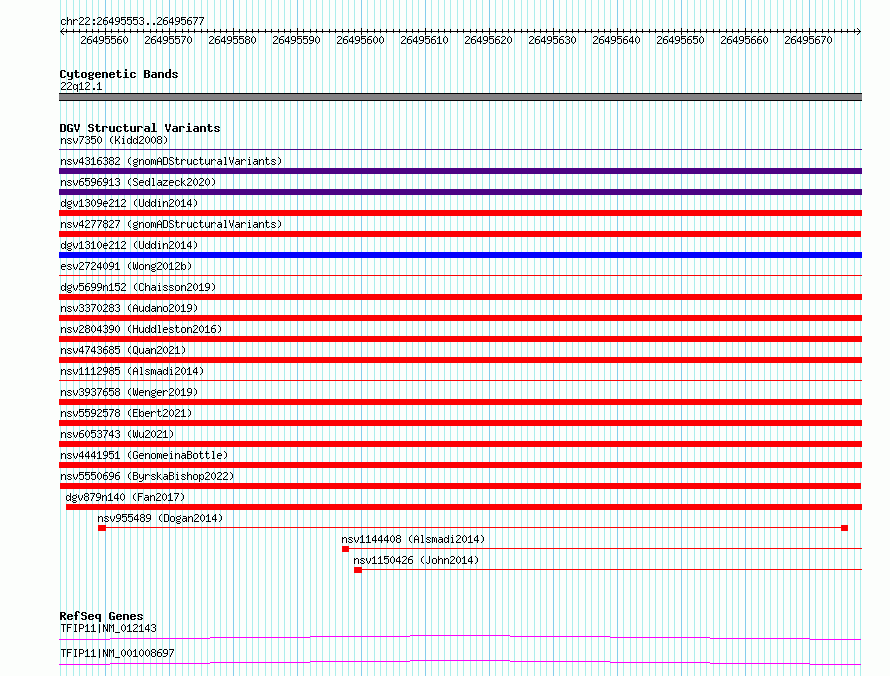Click the nsv4743685 (Quan2021) label

coord(123,350)
